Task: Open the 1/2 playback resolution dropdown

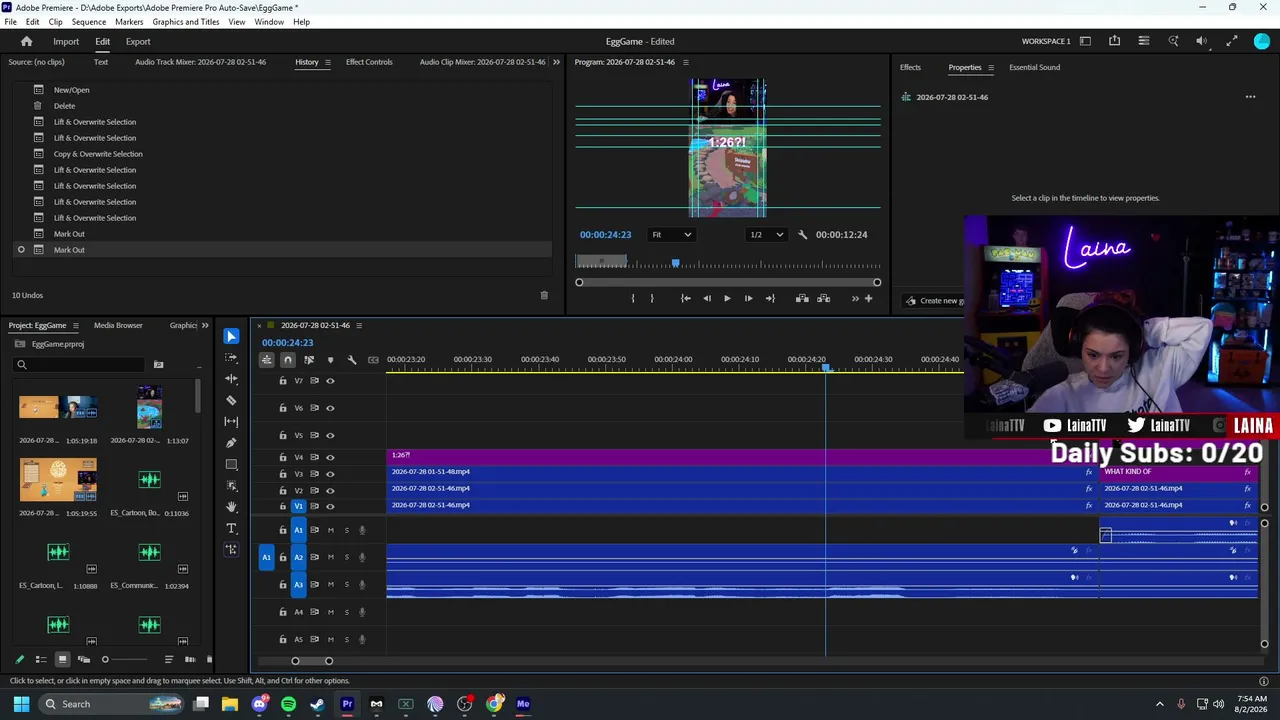Action: click(767, 235)
